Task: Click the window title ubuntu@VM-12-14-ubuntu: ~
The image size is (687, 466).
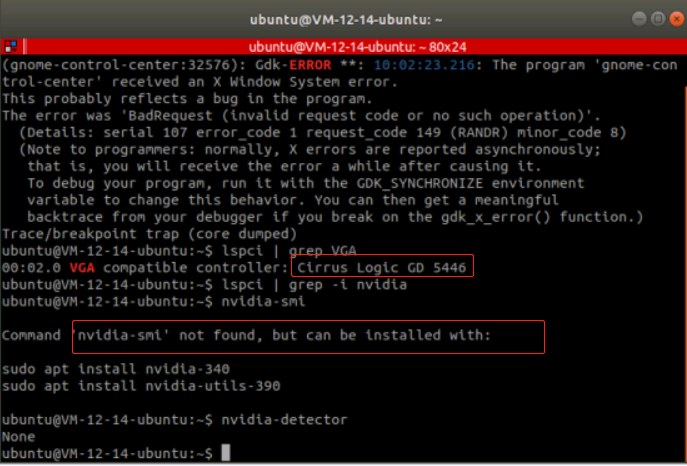Action: point(346,20)
